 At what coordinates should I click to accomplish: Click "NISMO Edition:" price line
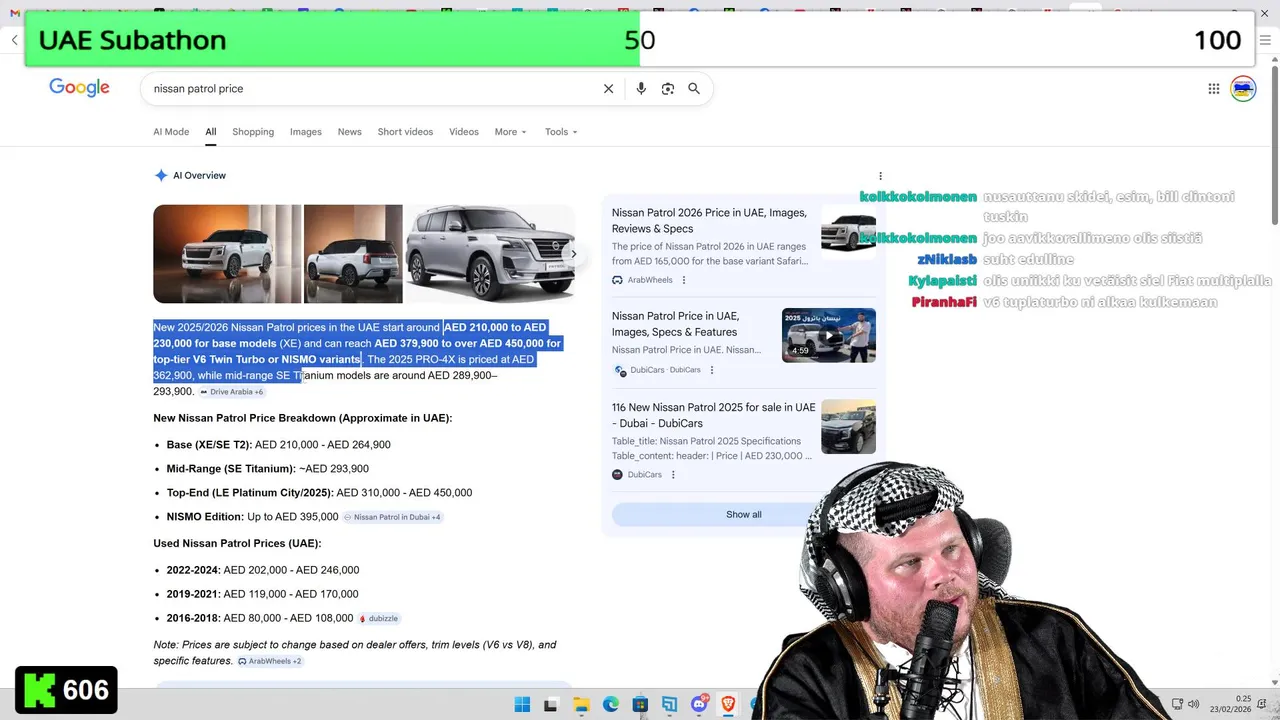[252, 517]
